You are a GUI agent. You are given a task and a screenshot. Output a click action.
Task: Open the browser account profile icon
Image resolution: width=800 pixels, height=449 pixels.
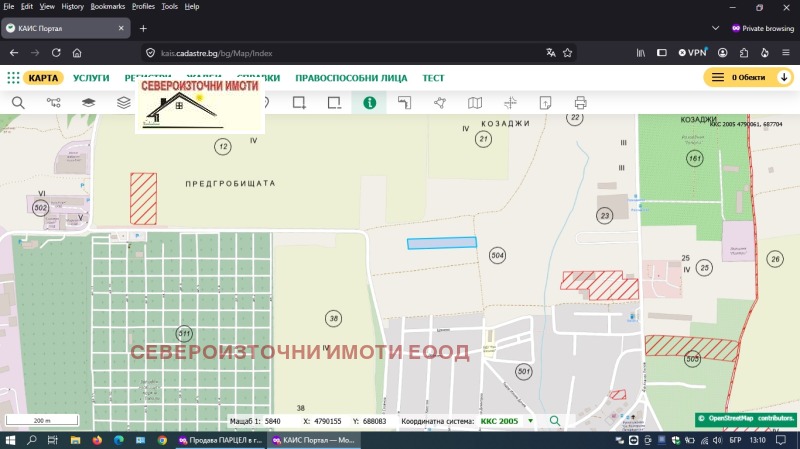click(722, 53)
